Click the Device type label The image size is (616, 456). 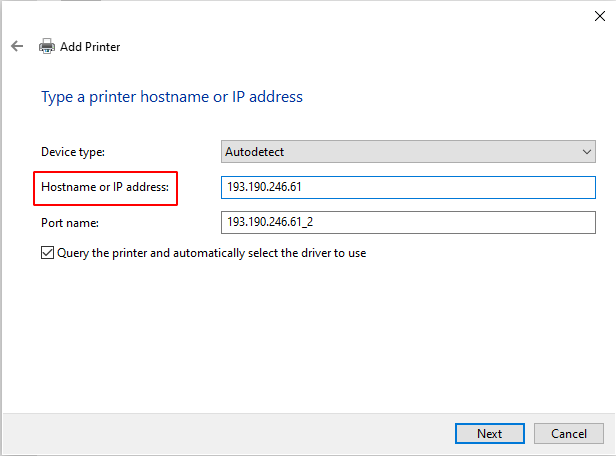(73, 152)
